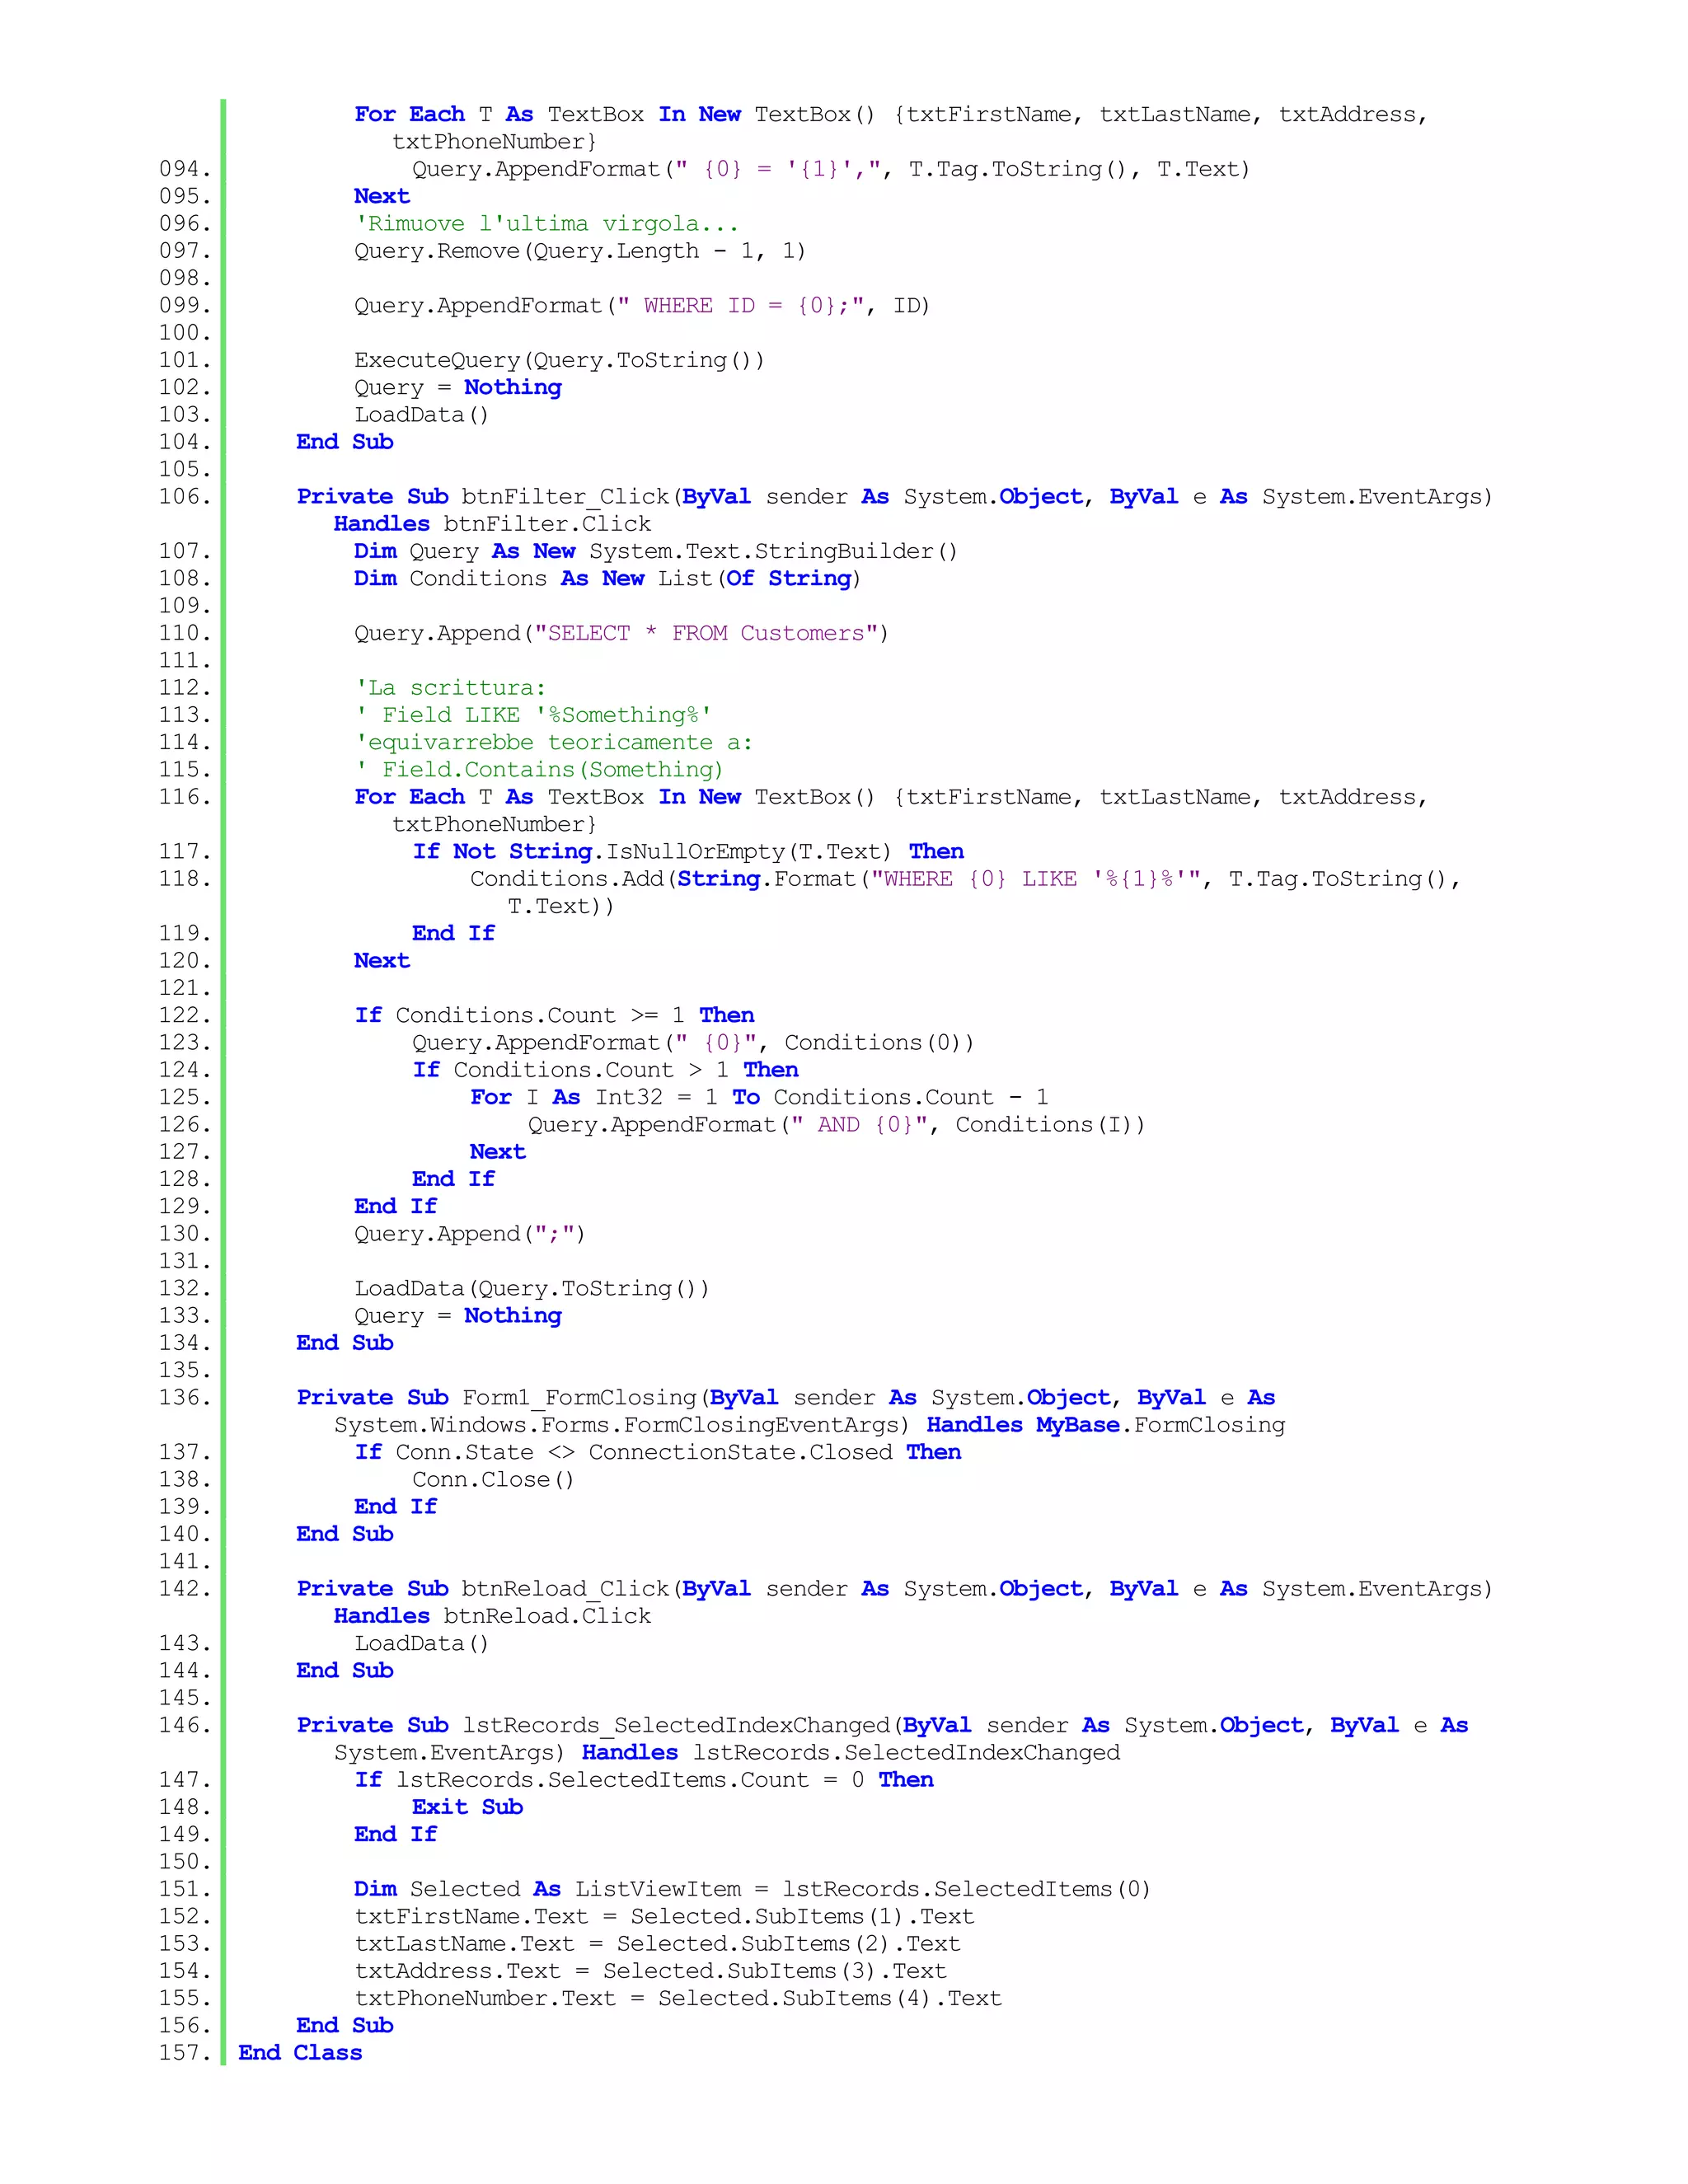The image size is (1688, 2184).
Task: Click "SELECT * FROM Customers" string
Action: 706,633
